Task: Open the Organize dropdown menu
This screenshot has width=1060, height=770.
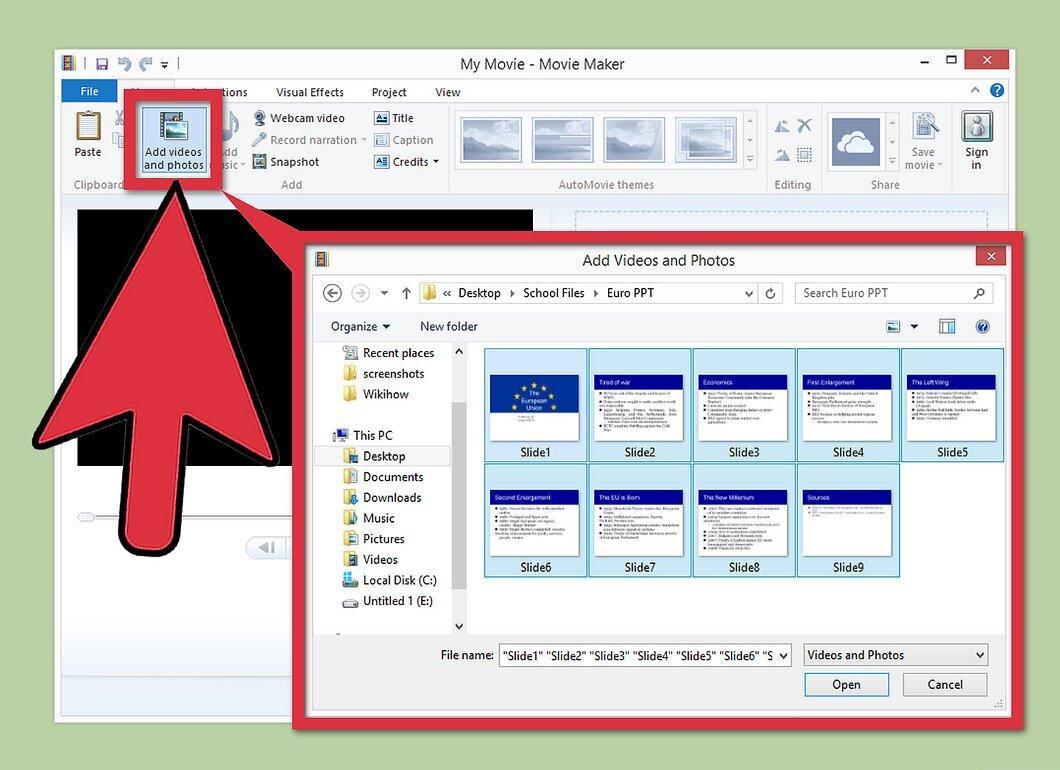Action: point(360,327)
